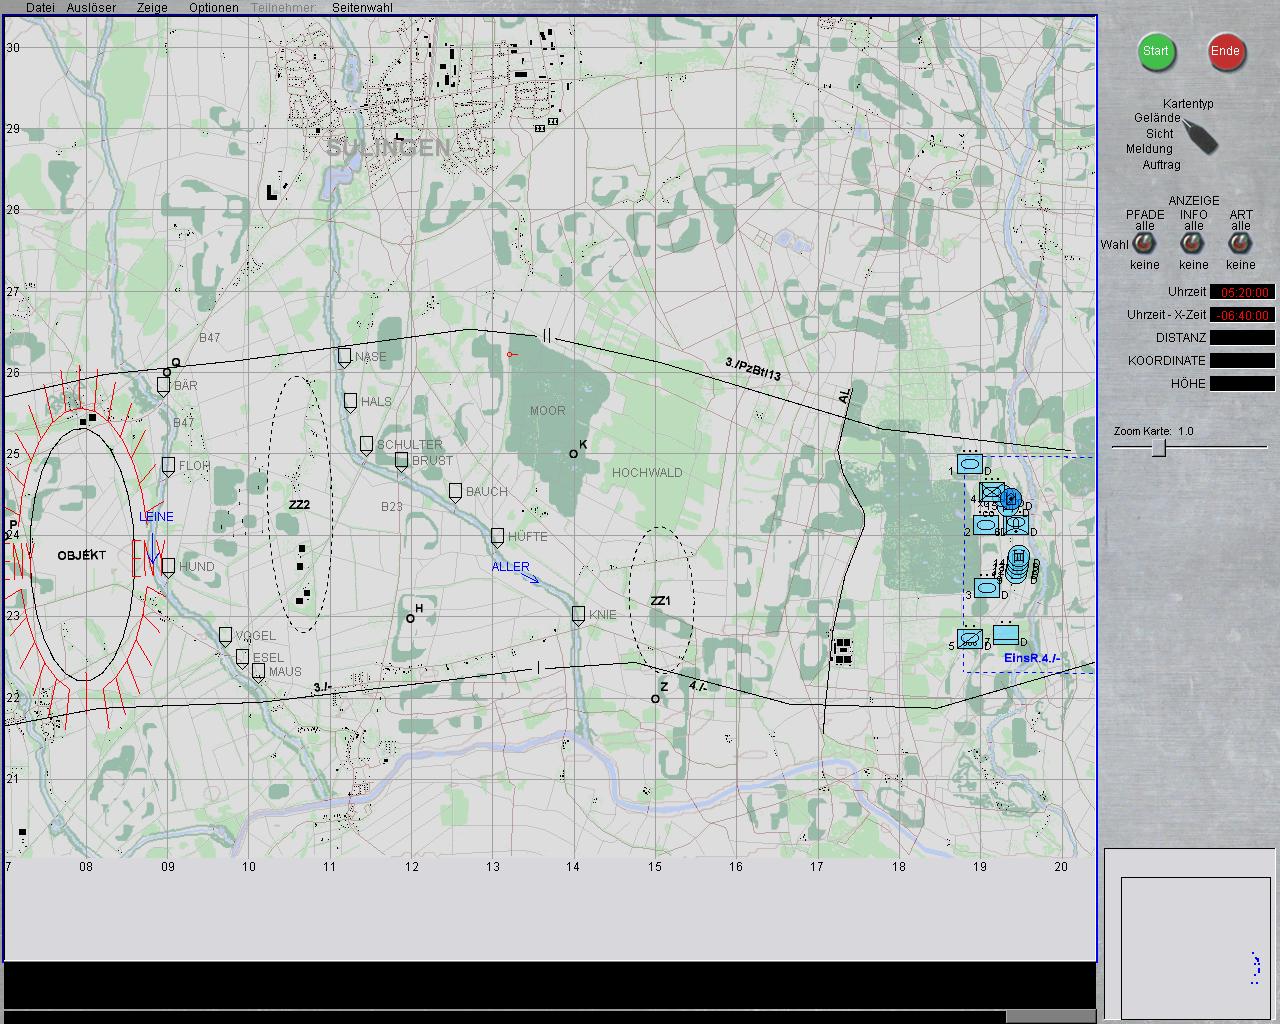The image size is (1280, 1024).
Task: Select the KNIE waypoint marker
Action: pos(578,615)
